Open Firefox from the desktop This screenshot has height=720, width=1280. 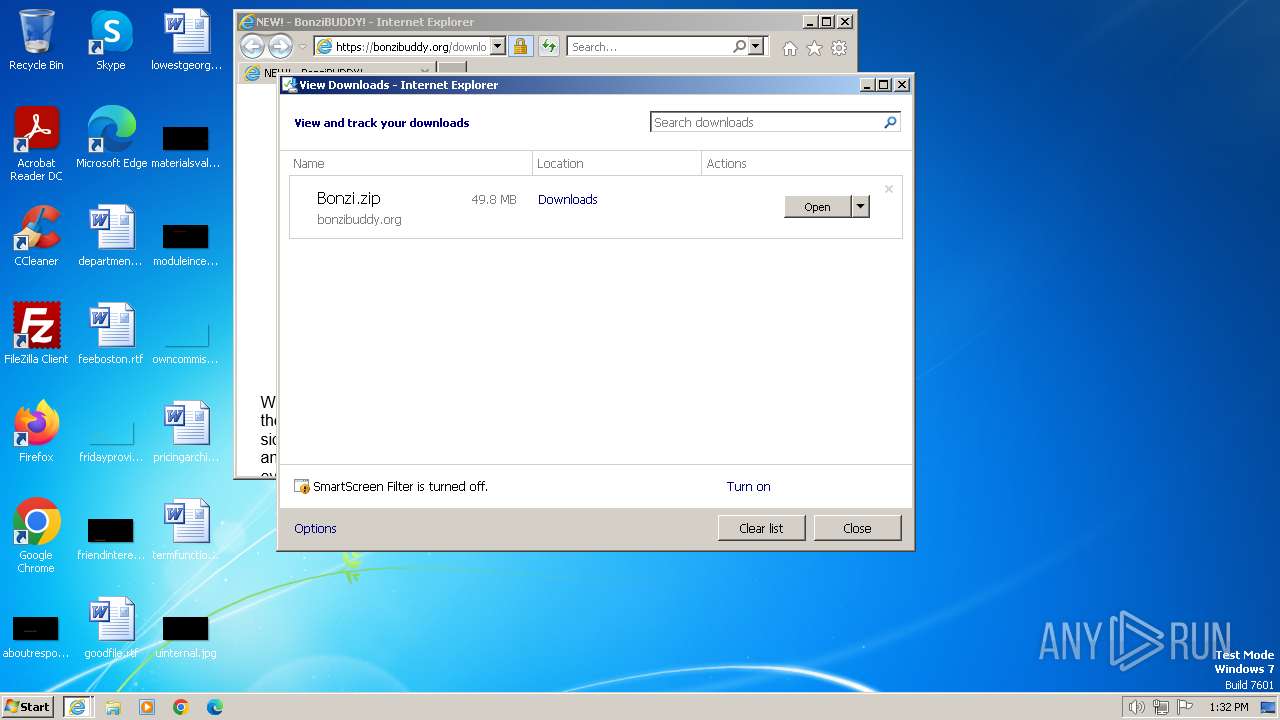point(36,432)
